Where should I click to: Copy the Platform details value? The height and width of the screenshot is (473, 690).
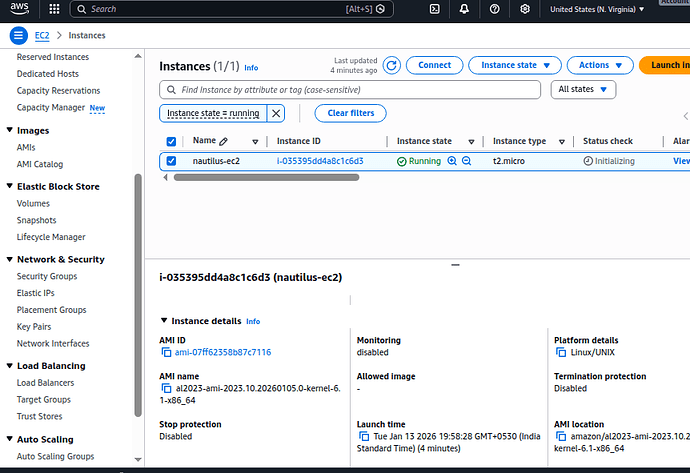tap(561, 352)
